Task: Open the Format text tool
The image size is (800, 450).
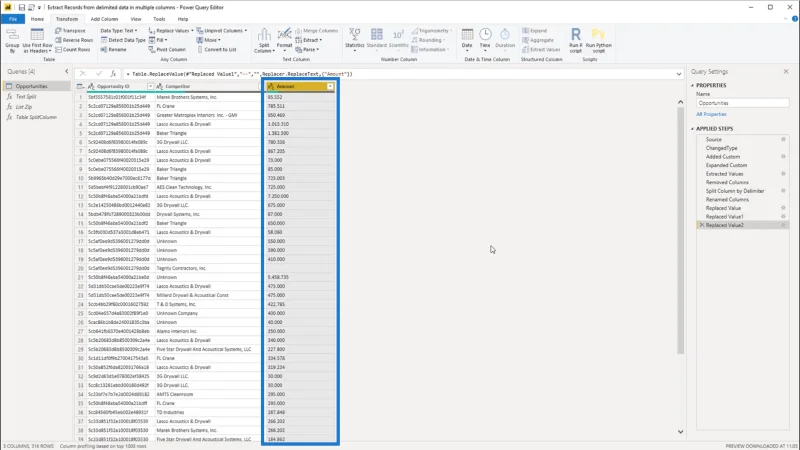Action: [x=284, y=41]
